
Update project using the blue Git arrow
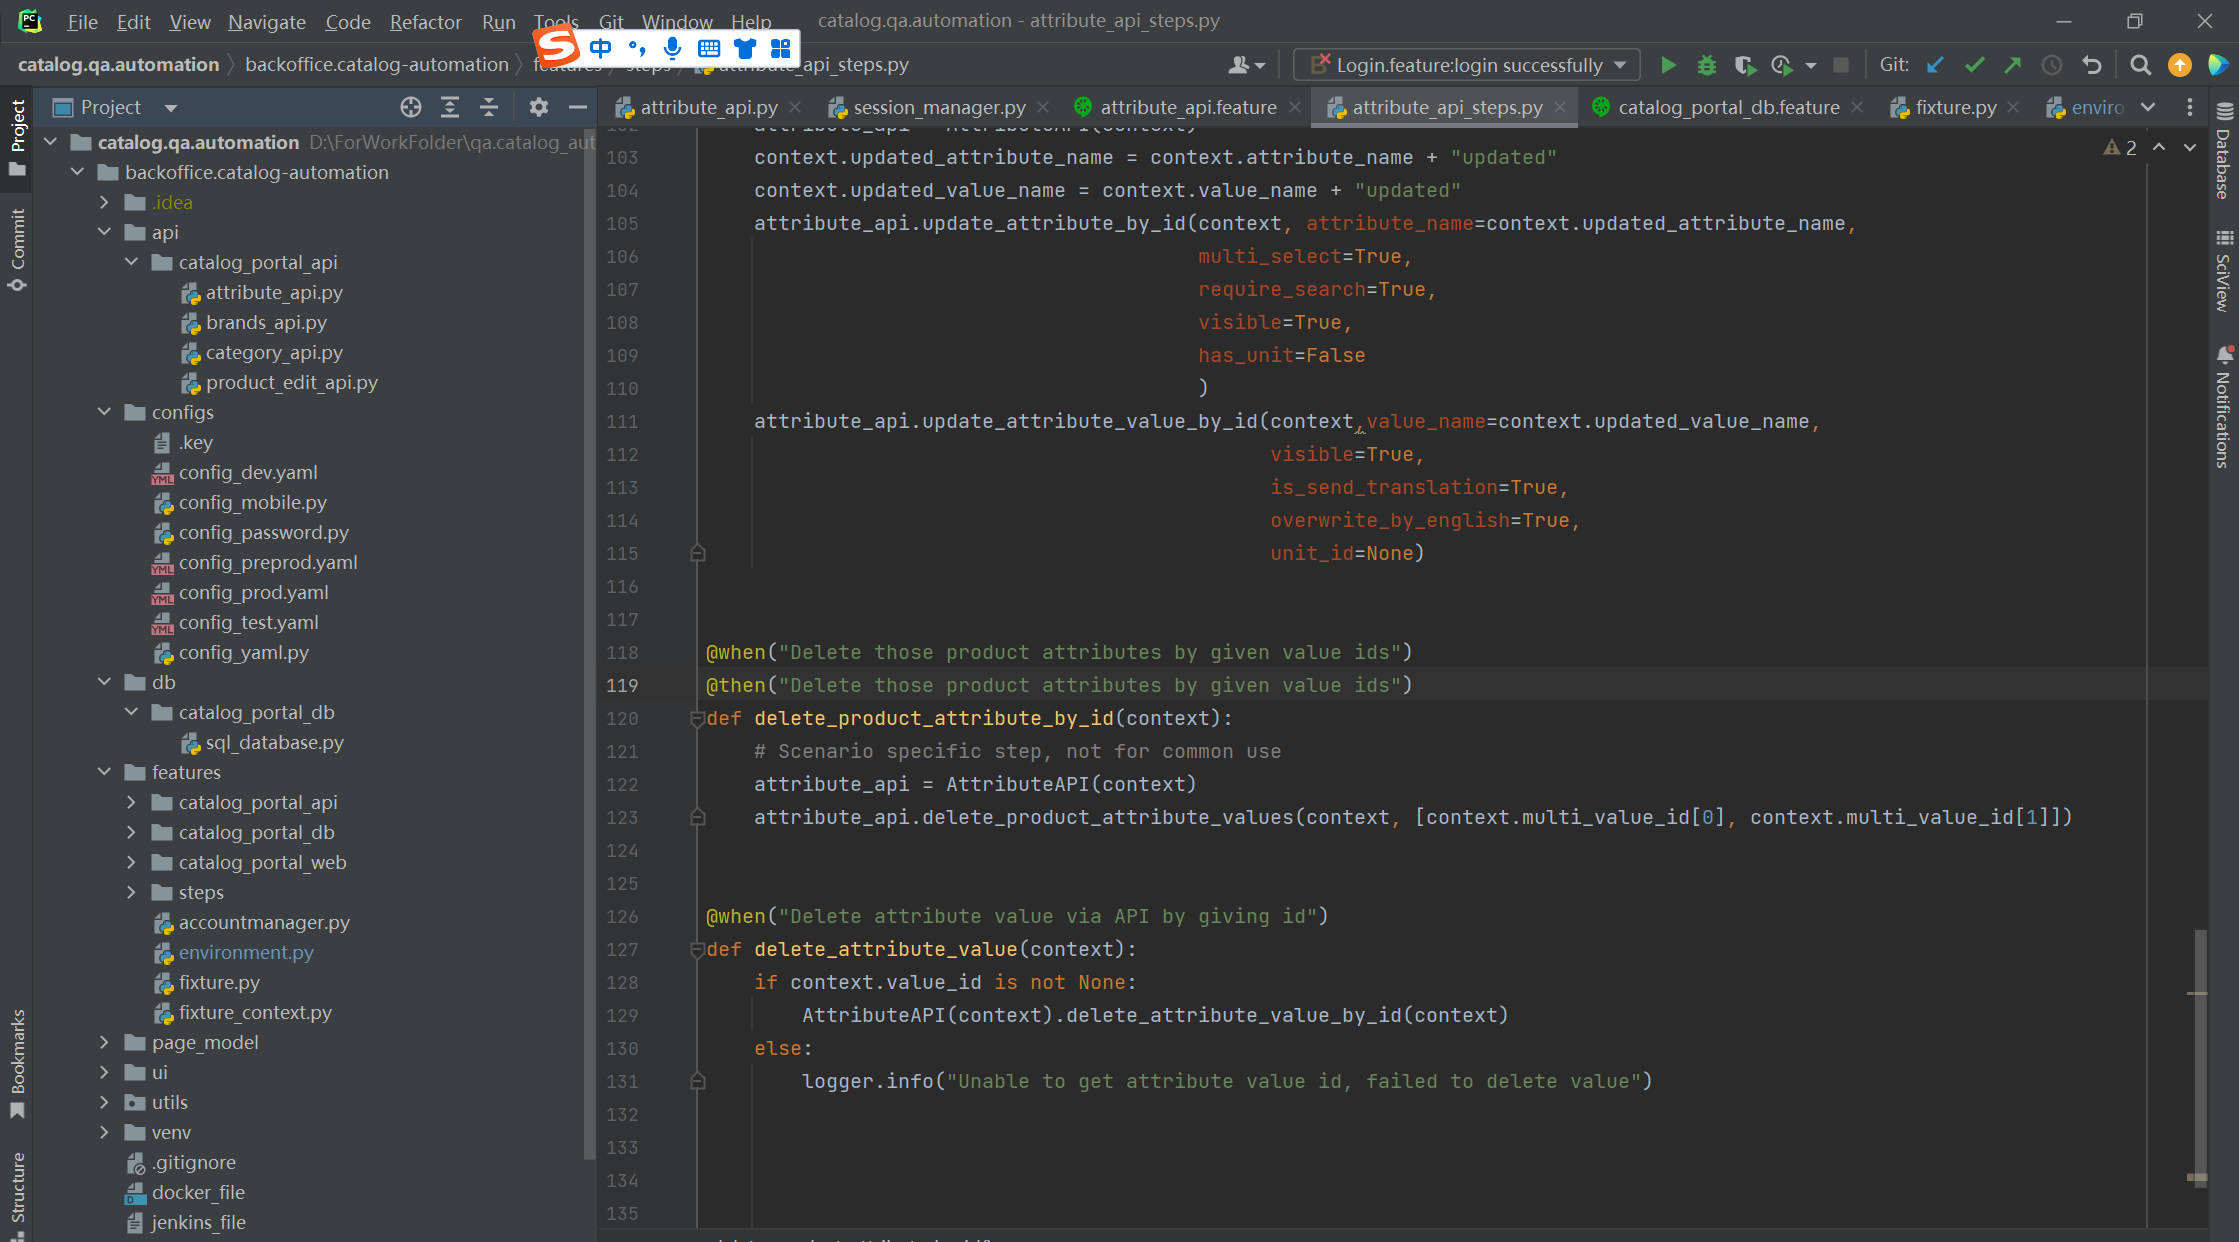(x=1936, y=65)
